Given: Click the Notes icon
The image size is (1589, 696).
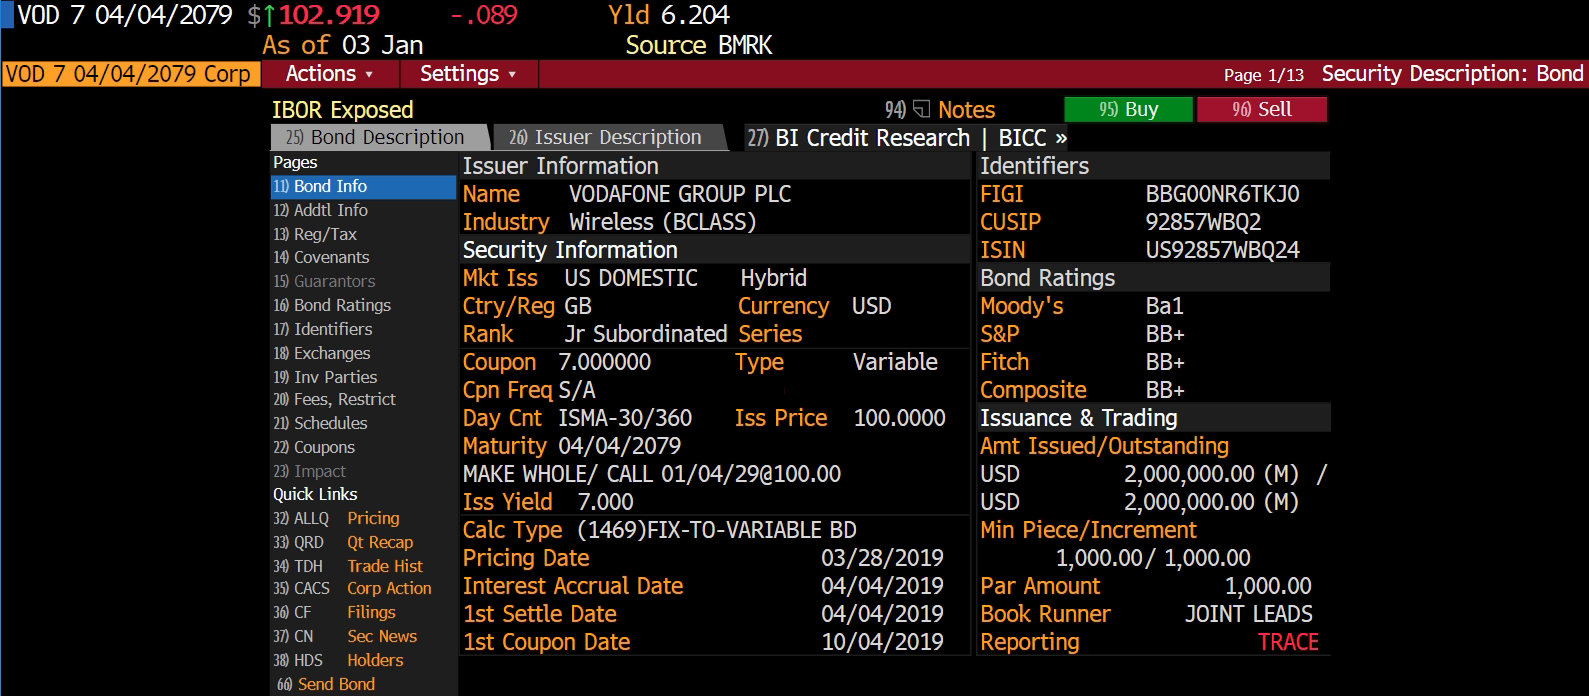Looking at the screenshot, I should tap(921, 109).
